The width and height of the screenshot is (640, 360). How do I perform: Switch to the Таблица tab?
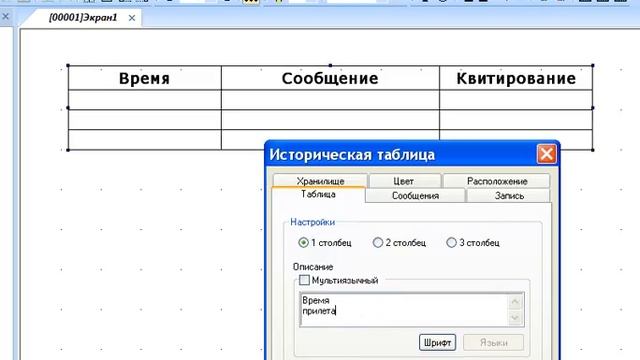[x=318, y=194]
